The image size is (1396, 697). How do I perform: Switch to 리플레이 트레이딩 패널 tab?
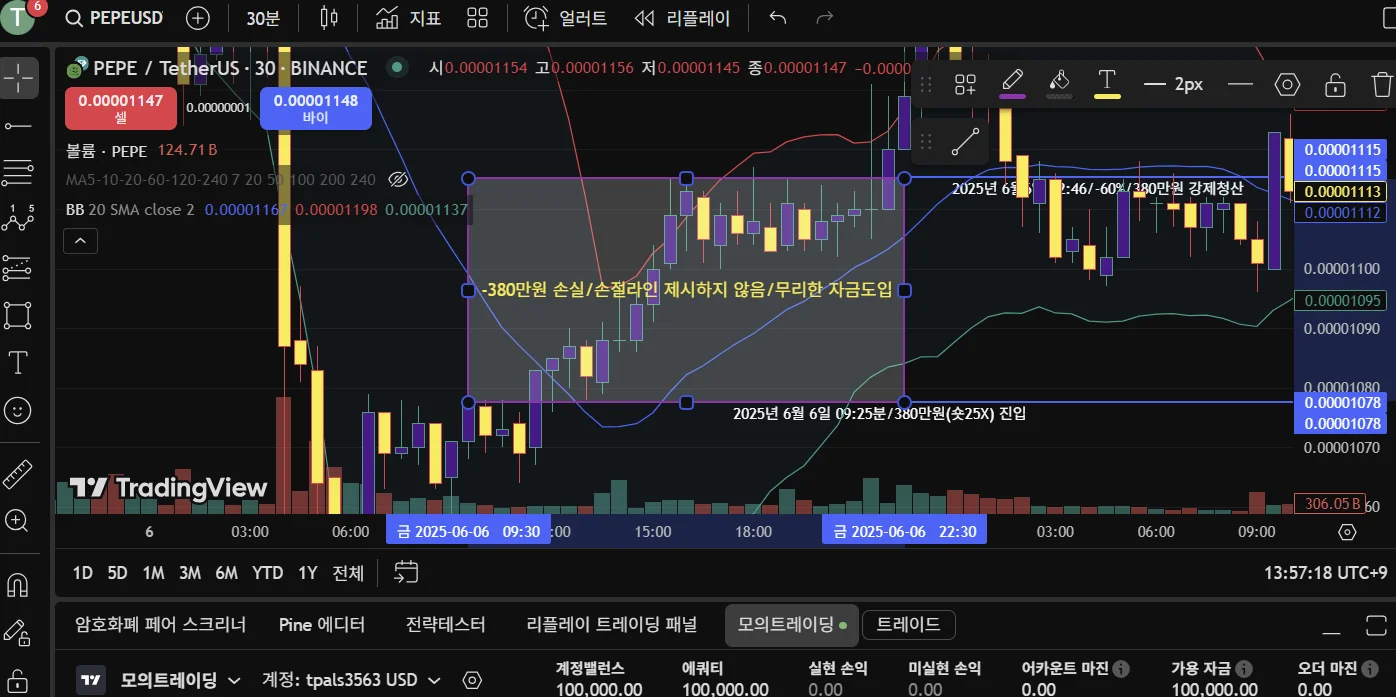coord(612,625)
